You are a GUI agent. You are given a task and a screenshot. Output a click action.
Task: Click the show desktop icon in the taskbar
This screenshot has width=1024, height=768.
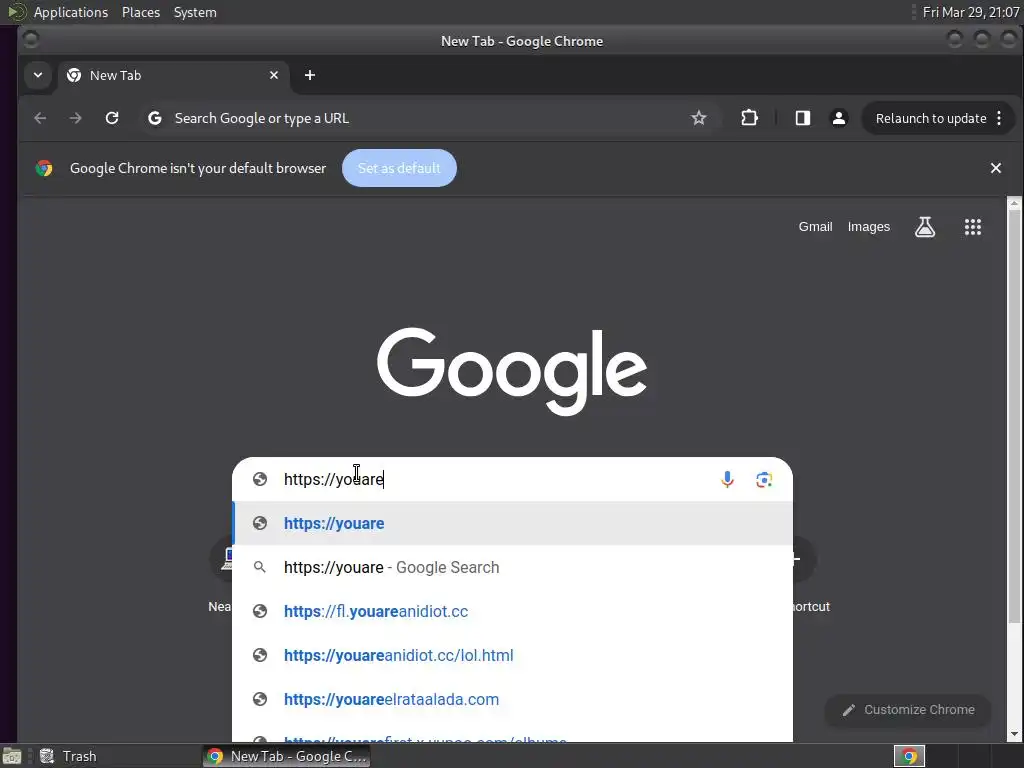12,756
